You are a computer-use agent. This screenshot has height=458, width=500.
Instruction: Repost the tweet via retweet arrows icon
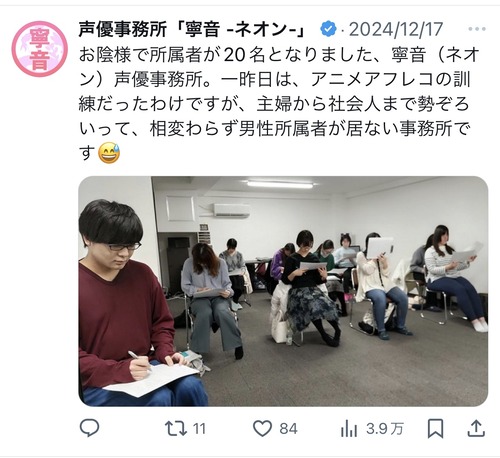click(x=176, y=429)
